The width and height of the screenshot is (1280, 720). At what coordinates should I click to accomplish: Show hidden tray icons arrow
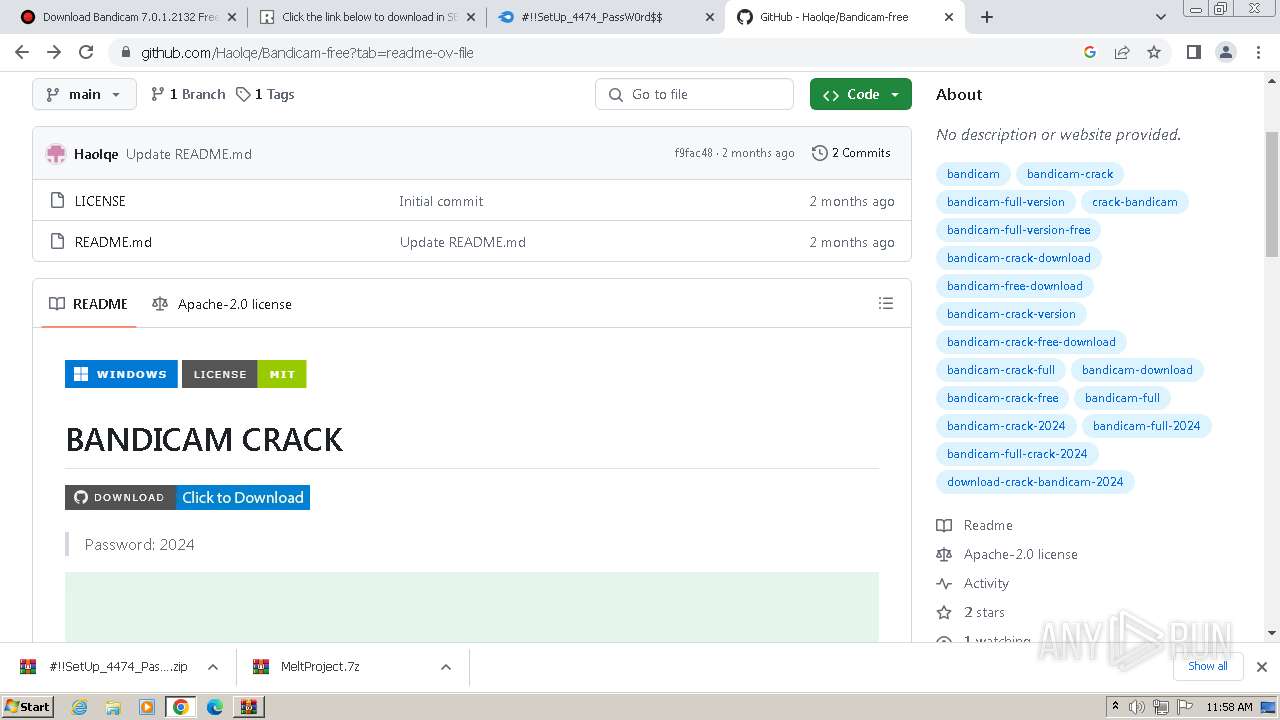coord(1115,707)
